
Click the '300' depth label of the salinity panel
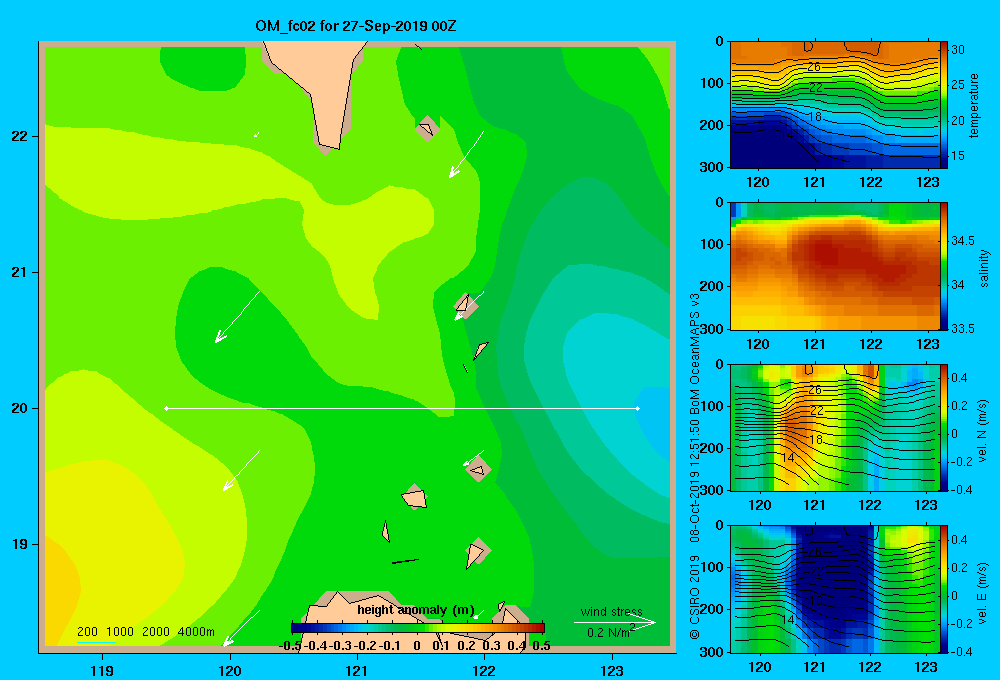713,329
